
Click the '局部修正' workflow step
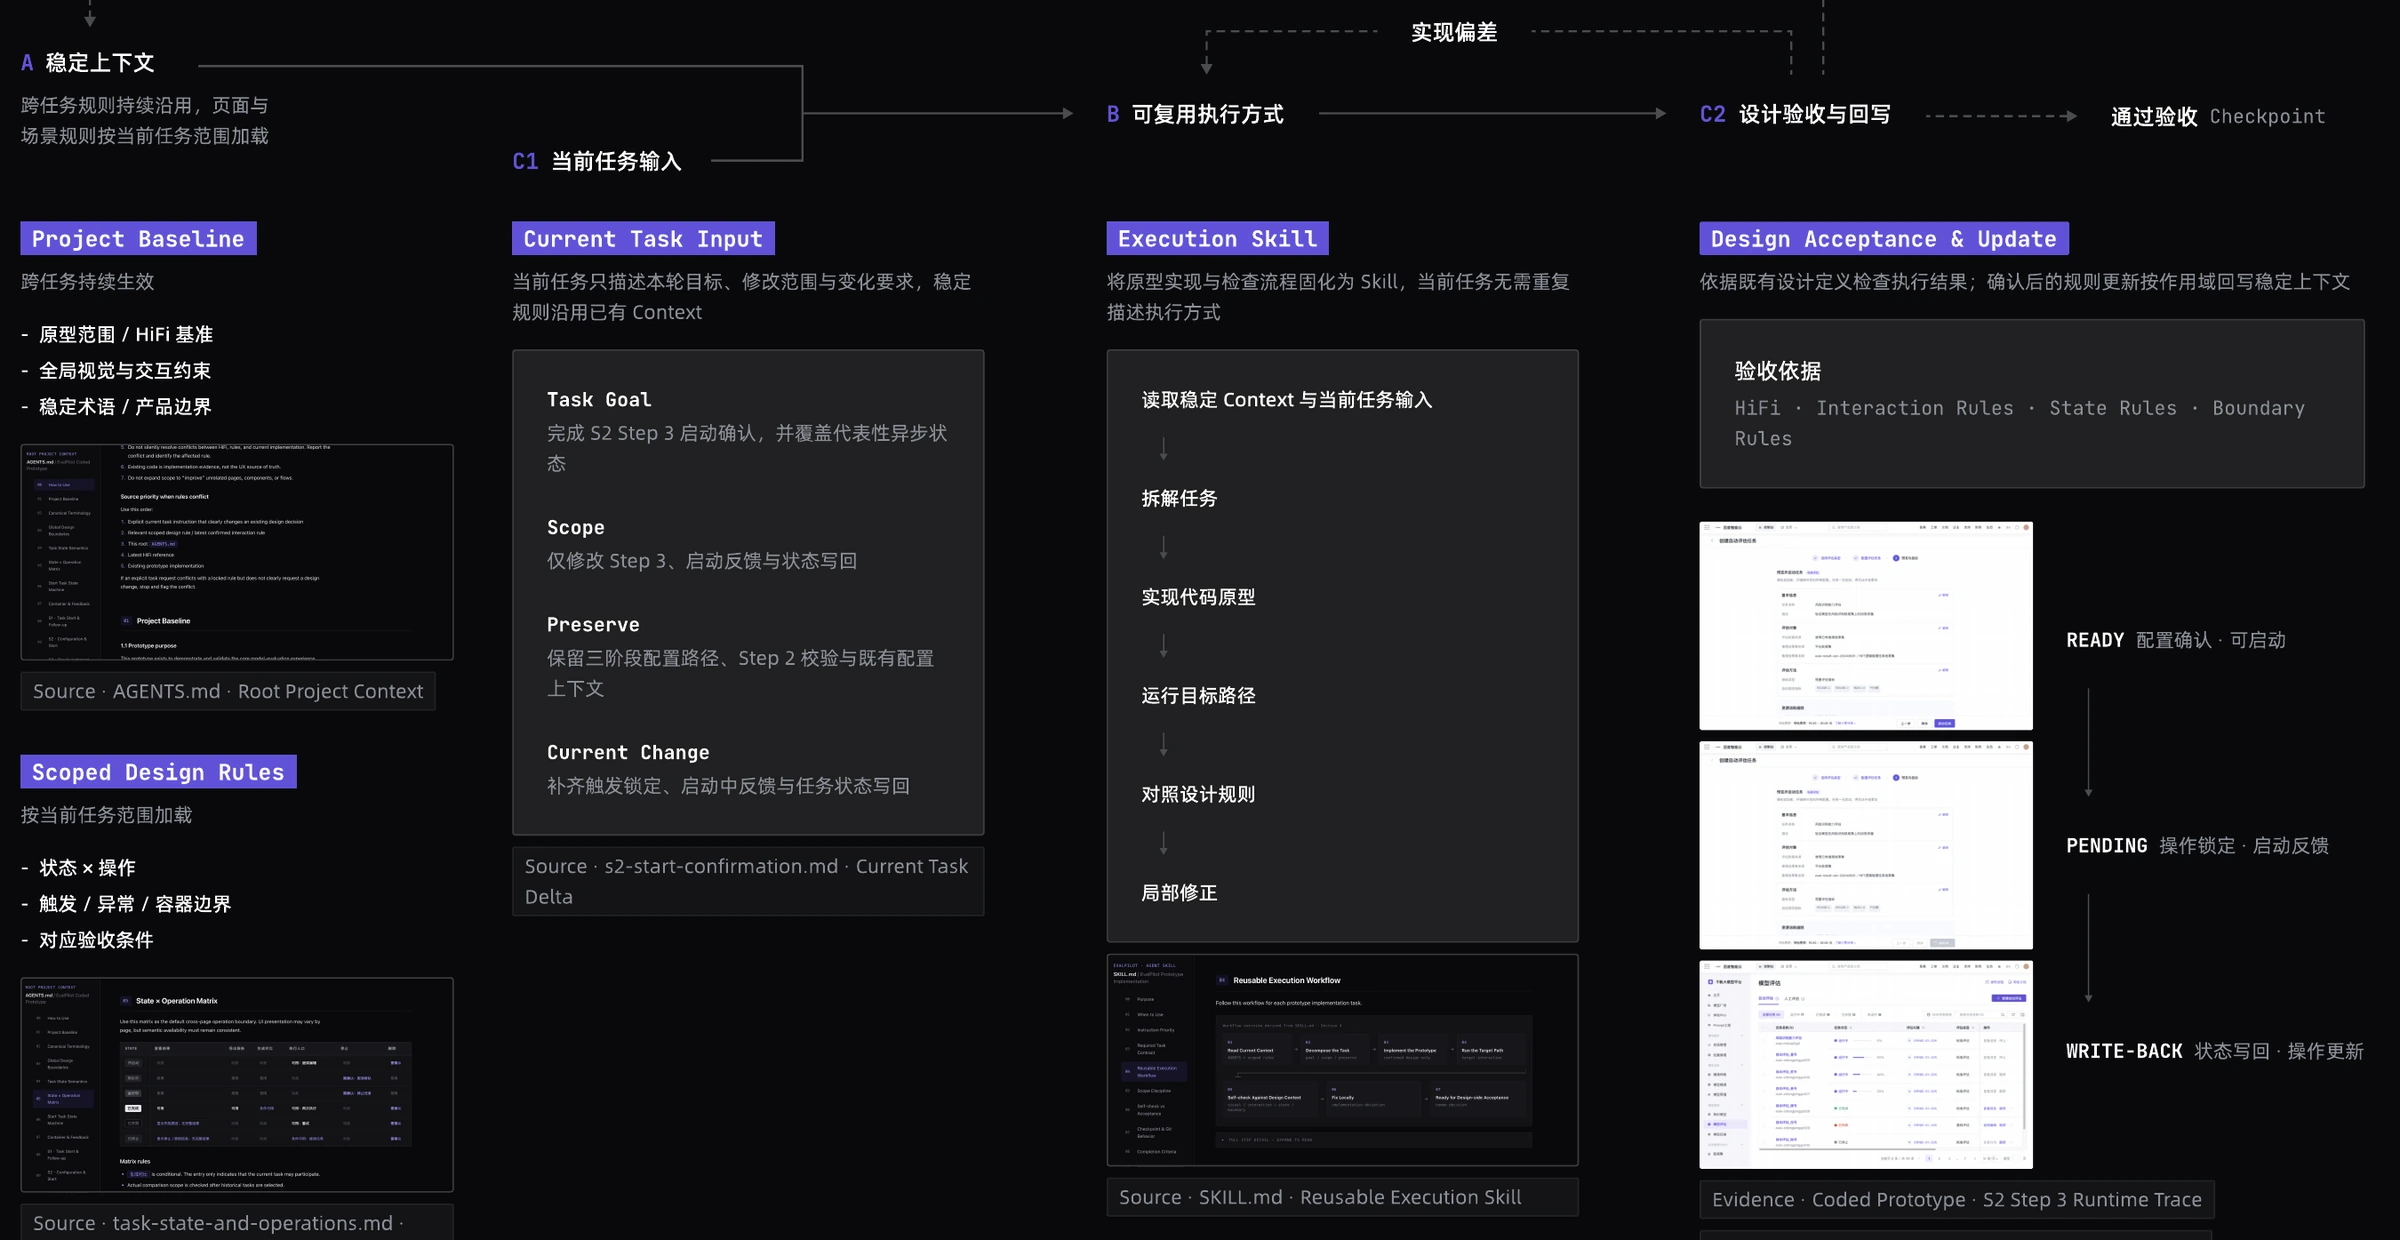coord(1179,893)
